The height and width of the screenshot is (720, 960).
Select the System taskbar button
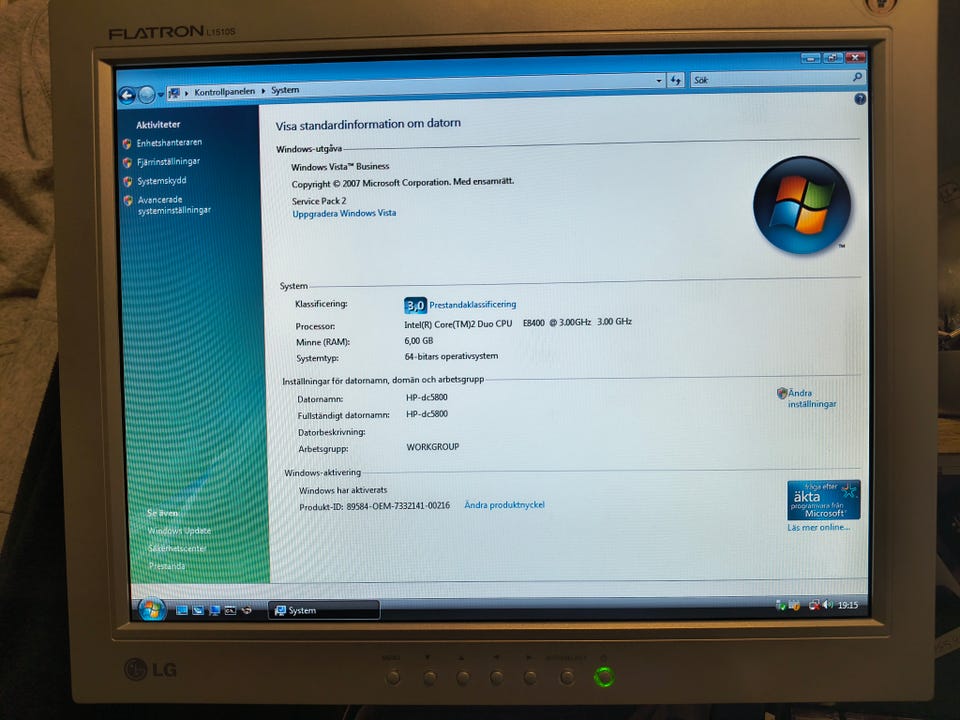click(324, 610)
